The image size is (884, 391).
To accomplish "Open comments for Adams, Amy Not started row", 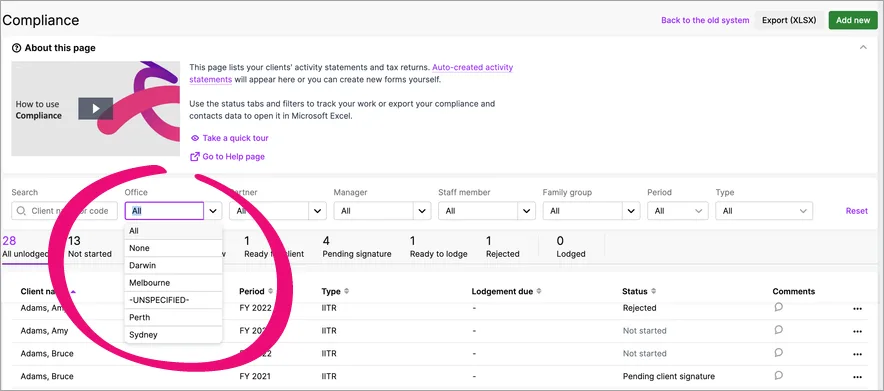I will 779,330.
